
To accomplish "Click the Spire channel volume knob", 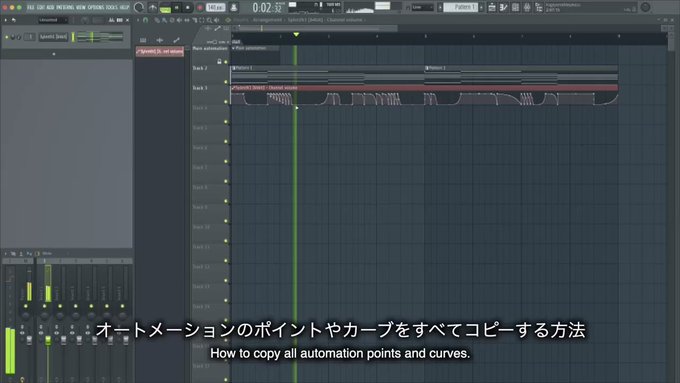I will click(x=19, y=37).
